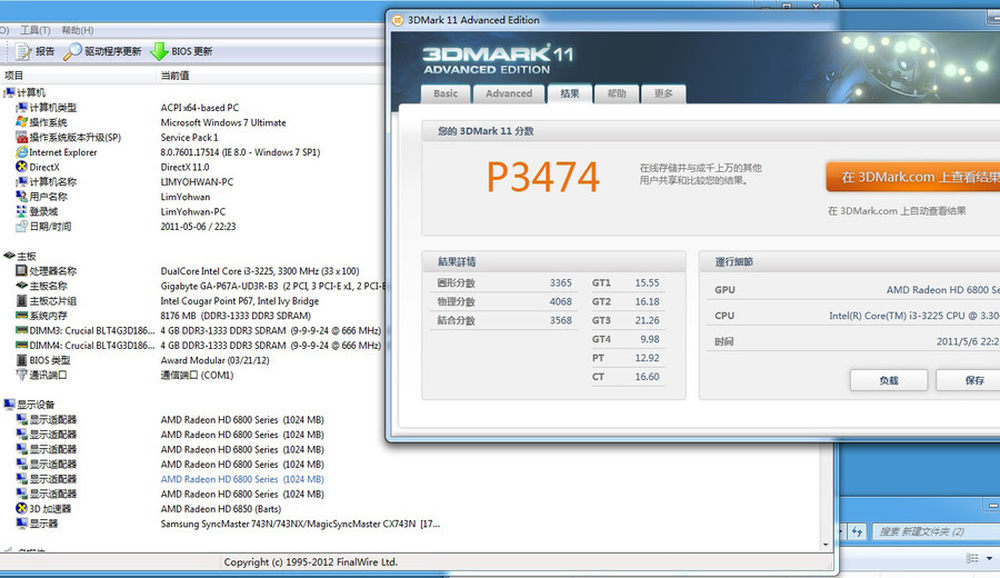Viewport: 1000px width, 578px height.
Task: Click the Copyright FinalWire Ltd. status bar text
Action: coord(311,562)
